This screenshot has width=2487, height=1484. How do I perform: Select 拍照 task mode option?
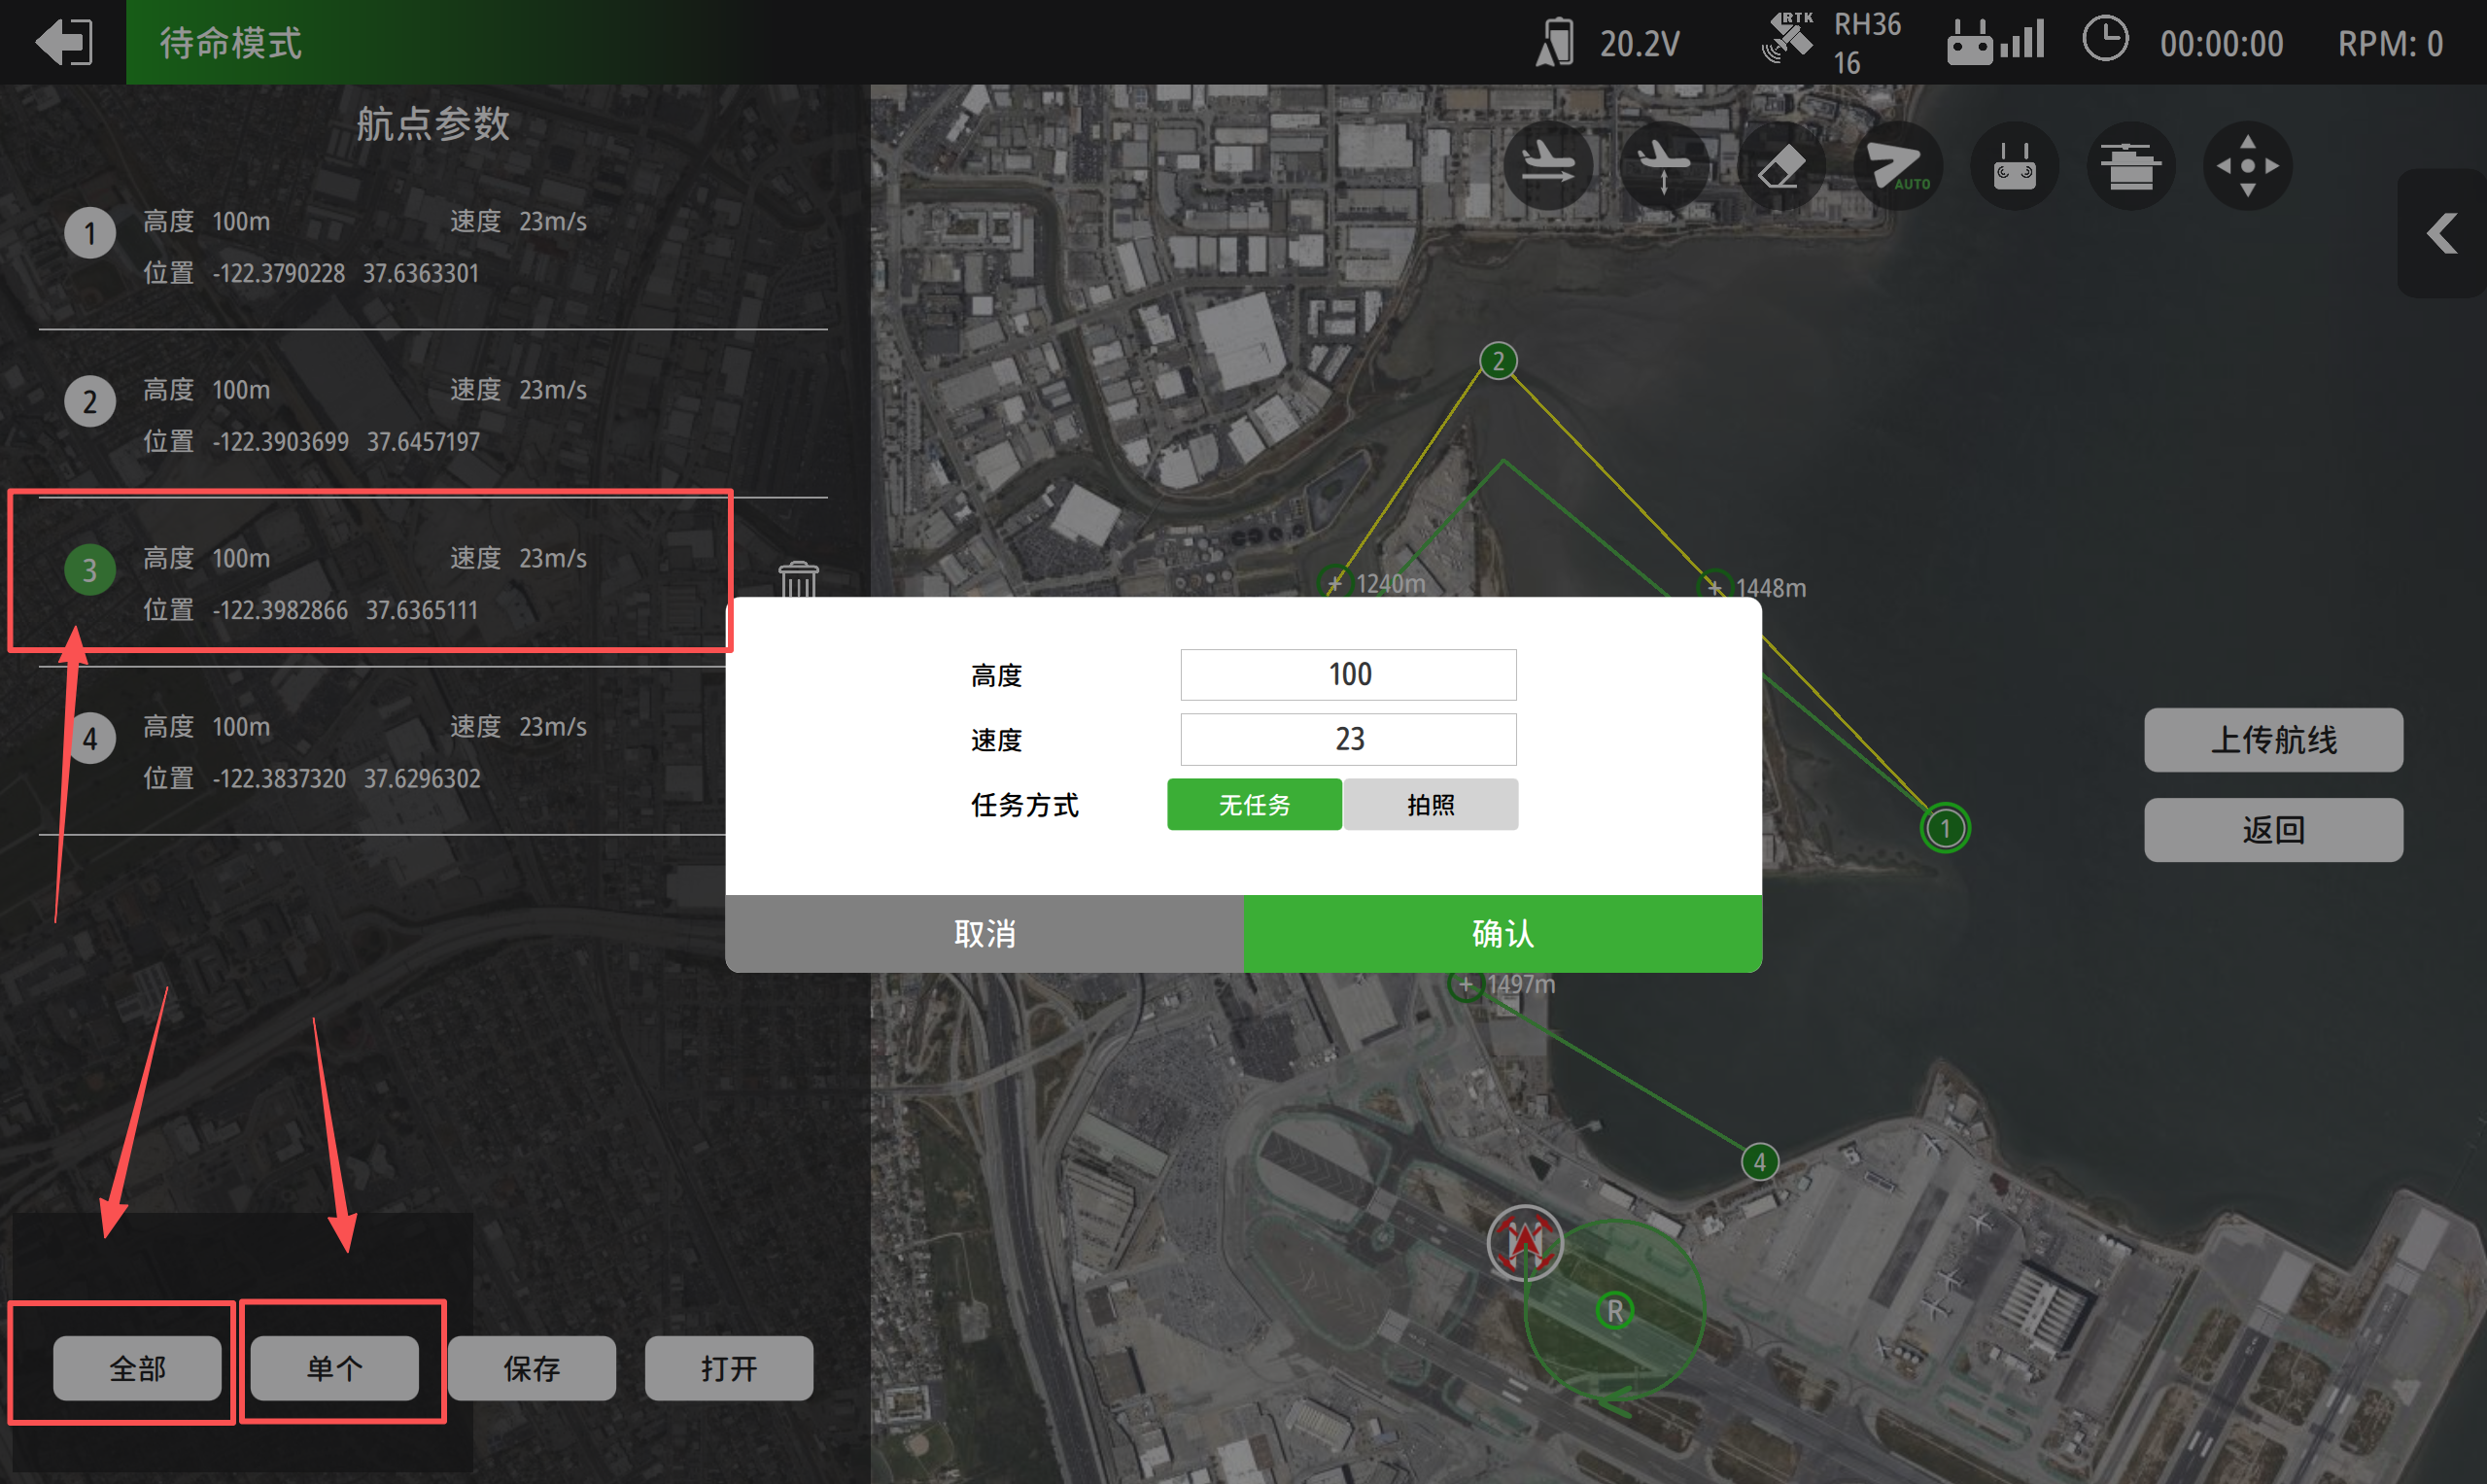coord(1430,805)
